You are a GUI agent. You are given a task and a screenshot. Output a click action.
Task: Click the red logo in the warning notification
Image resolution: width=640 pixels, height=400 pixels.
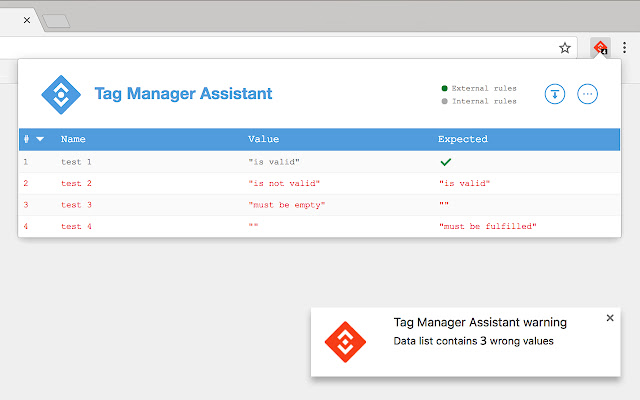[x=345, y=342]
